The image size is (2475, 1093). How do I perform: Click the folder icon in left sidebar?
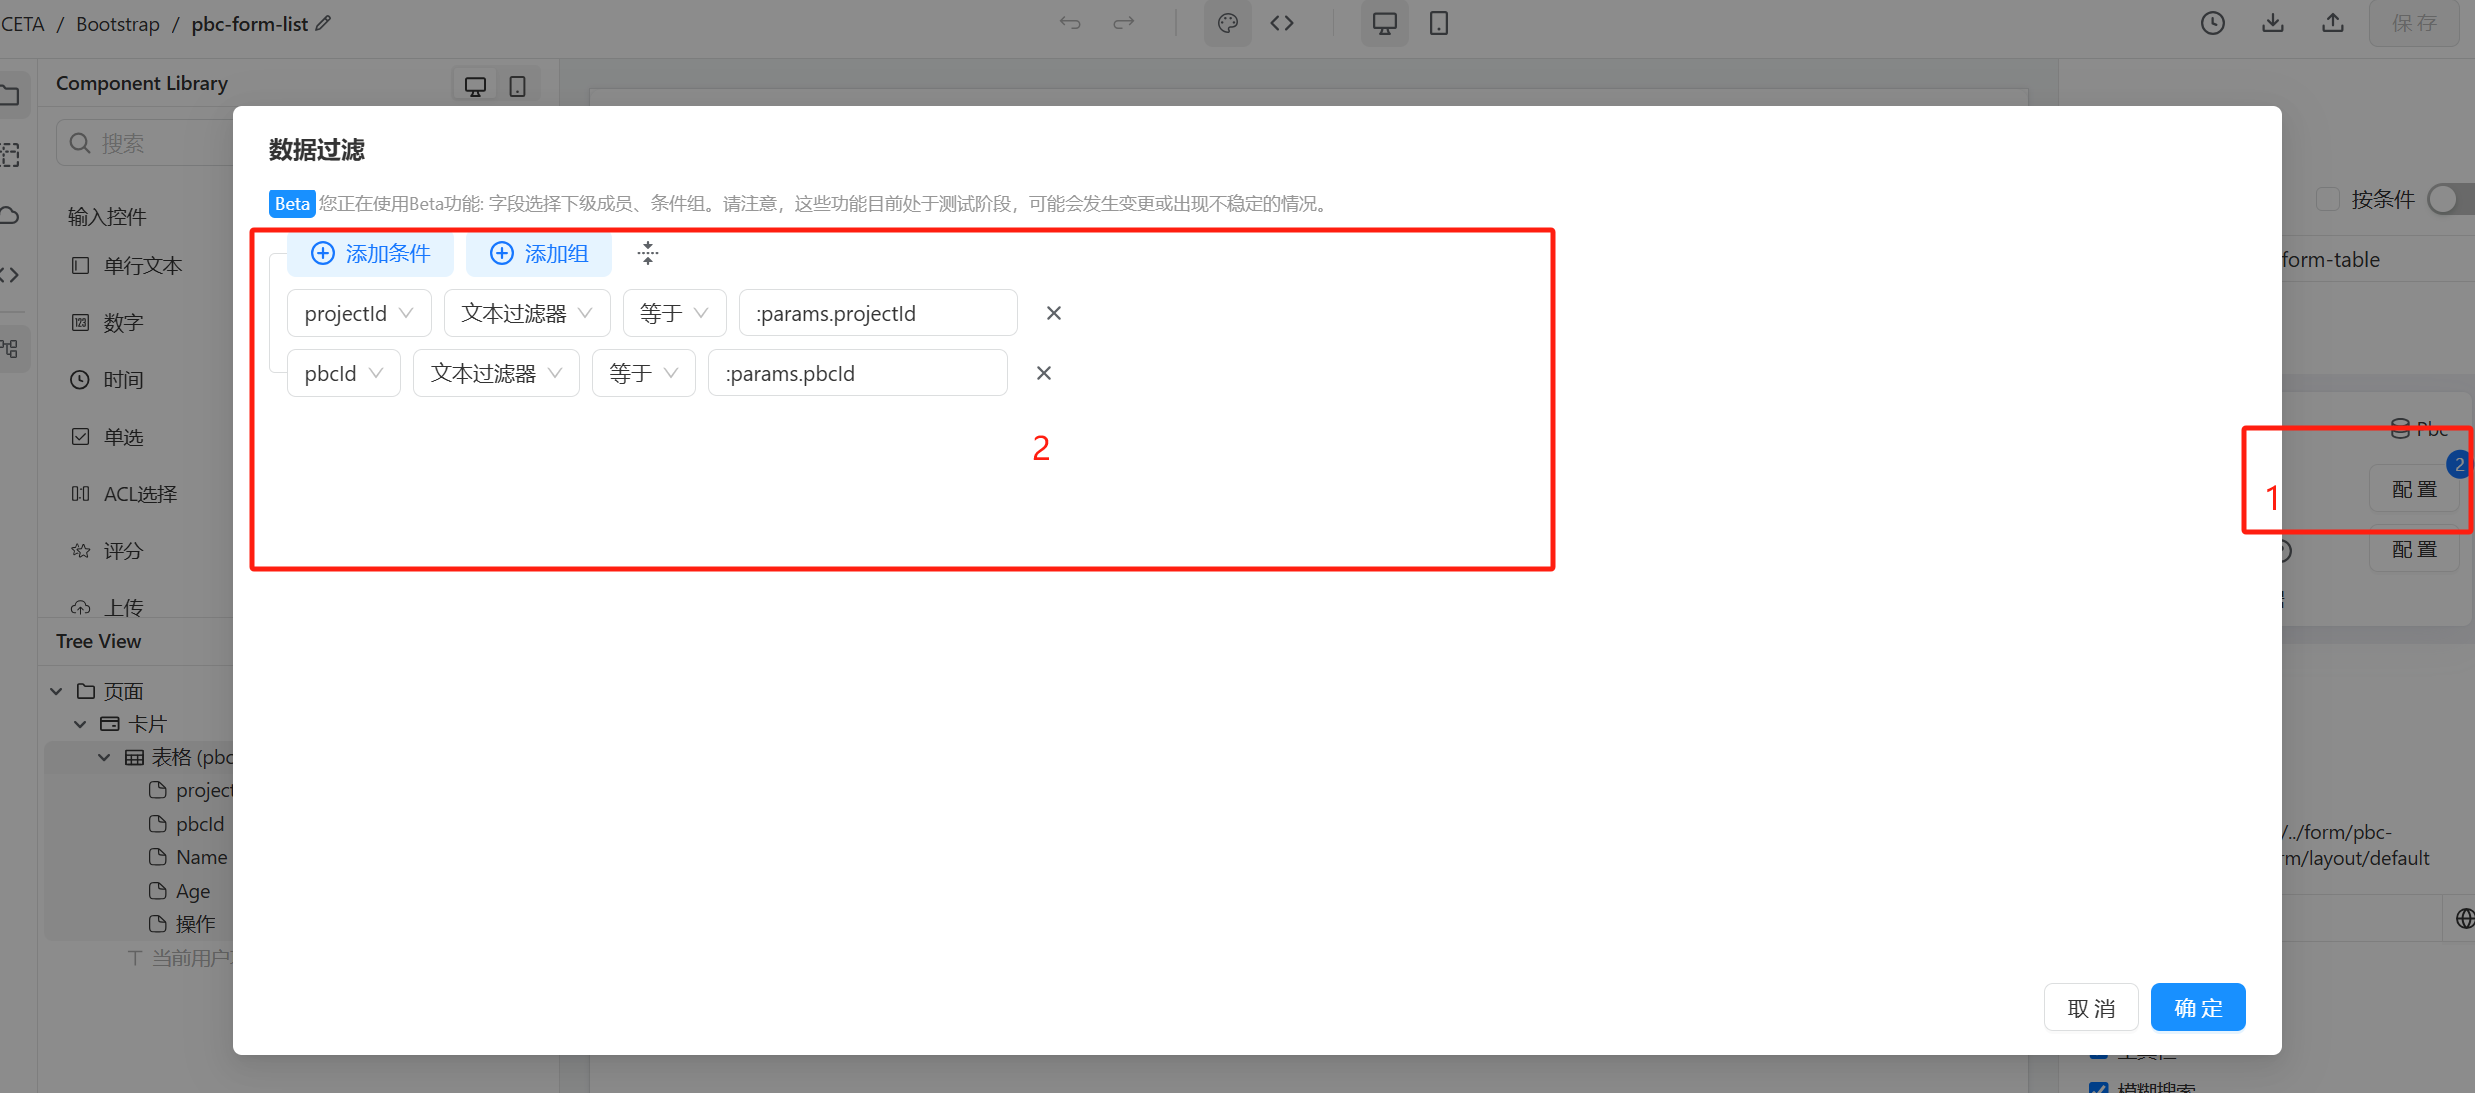(x=10, y=96)
